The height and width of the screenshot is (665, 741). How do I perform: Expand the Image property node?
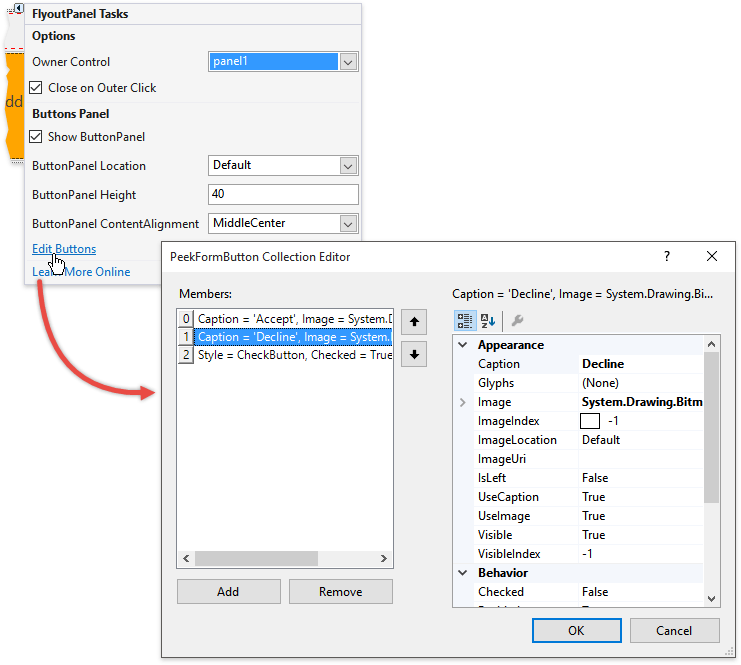[463, 402]
